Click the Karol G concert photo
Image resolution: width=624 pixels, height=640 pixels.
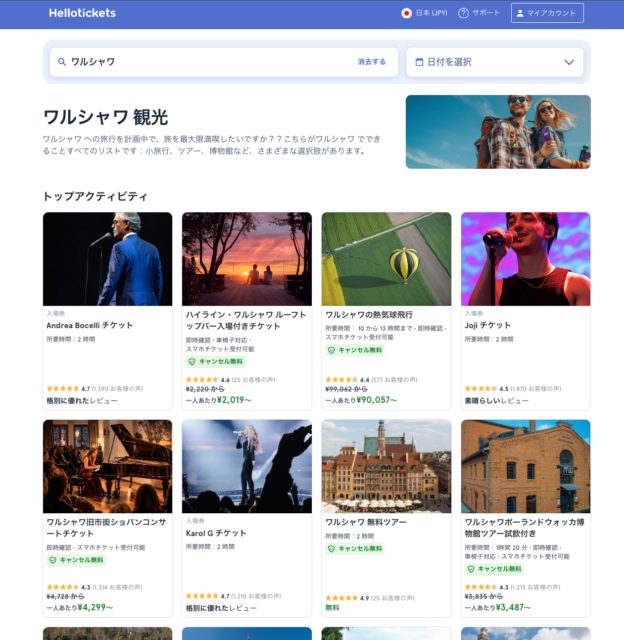click(246, 466)
